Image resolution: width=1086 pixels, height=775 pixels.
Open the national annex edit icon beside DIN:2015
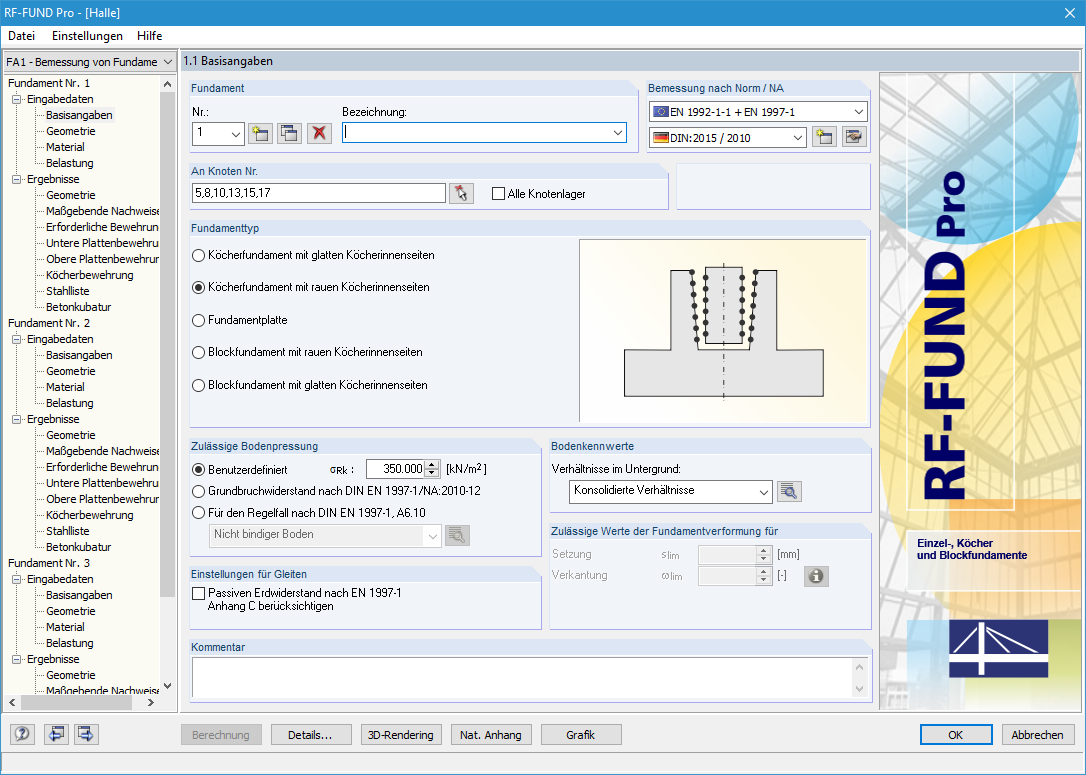[855, 137]
